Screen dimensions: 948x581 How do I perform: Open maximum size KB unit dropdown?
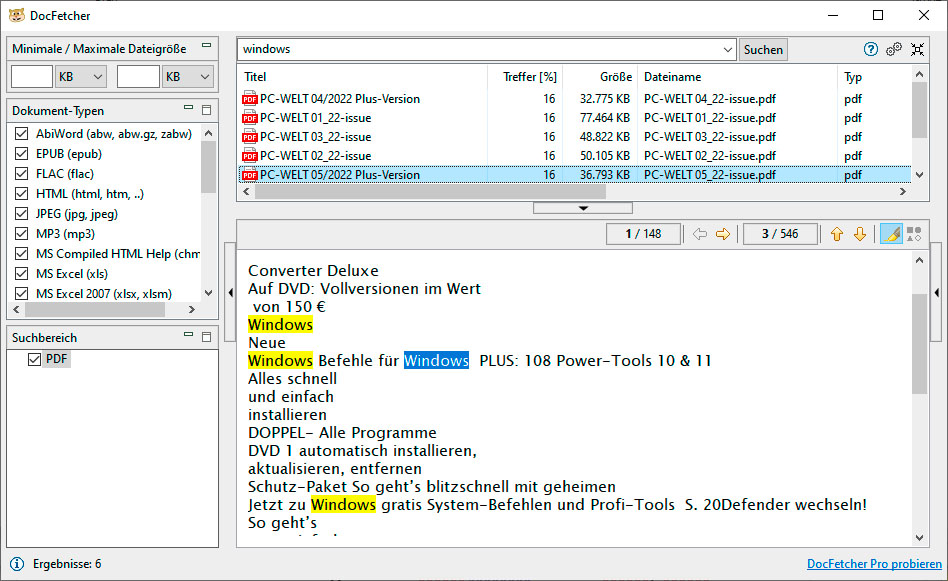click(188, 77)
